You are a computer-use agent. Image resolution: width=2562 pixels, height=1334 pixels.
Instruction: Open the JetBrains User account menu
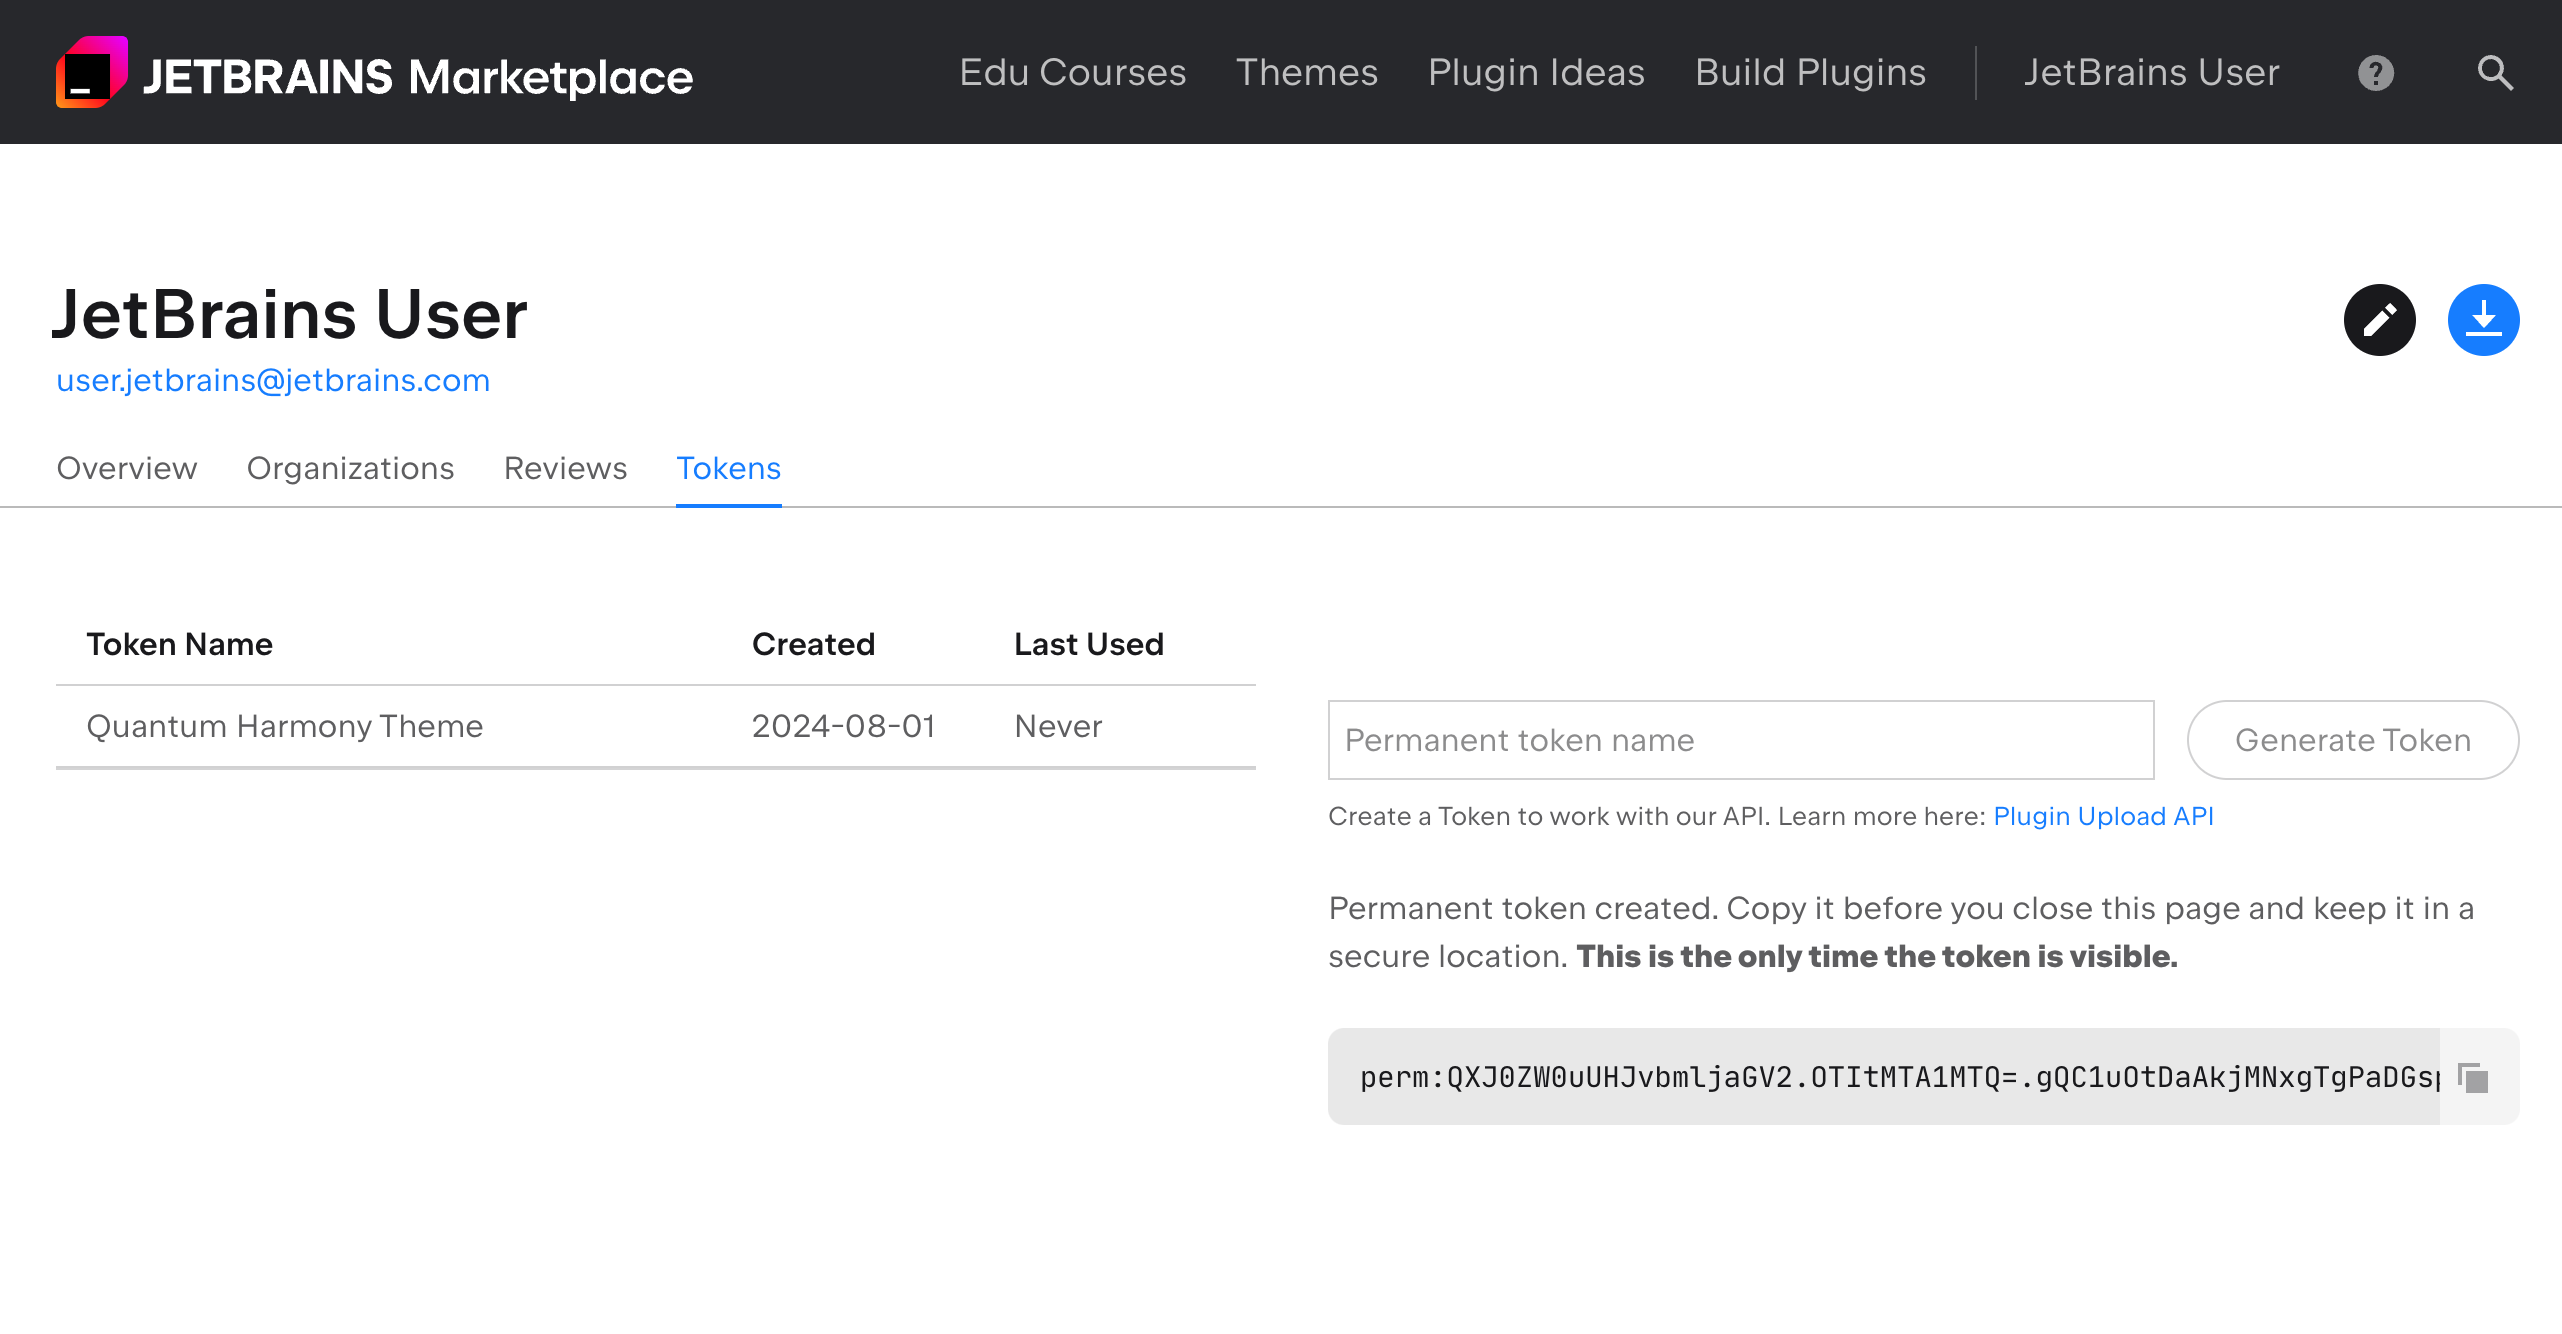(x=2151, y=73)
